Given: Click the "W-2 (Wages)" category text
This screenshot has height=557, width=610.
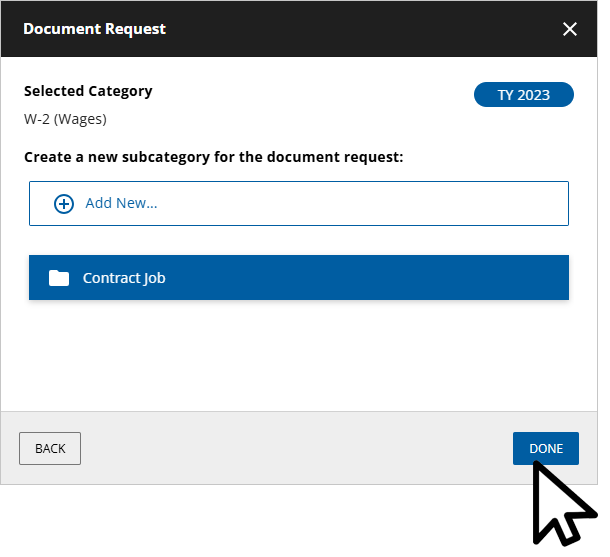Looking at the screenshot, I should coord(65,119).
